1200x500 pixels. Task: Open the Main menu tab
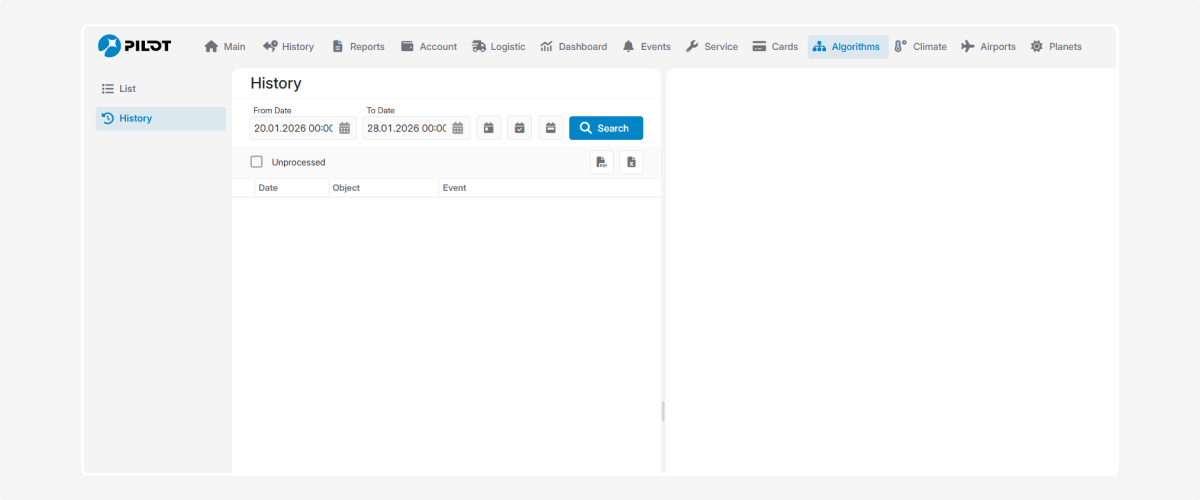[225, 47]
